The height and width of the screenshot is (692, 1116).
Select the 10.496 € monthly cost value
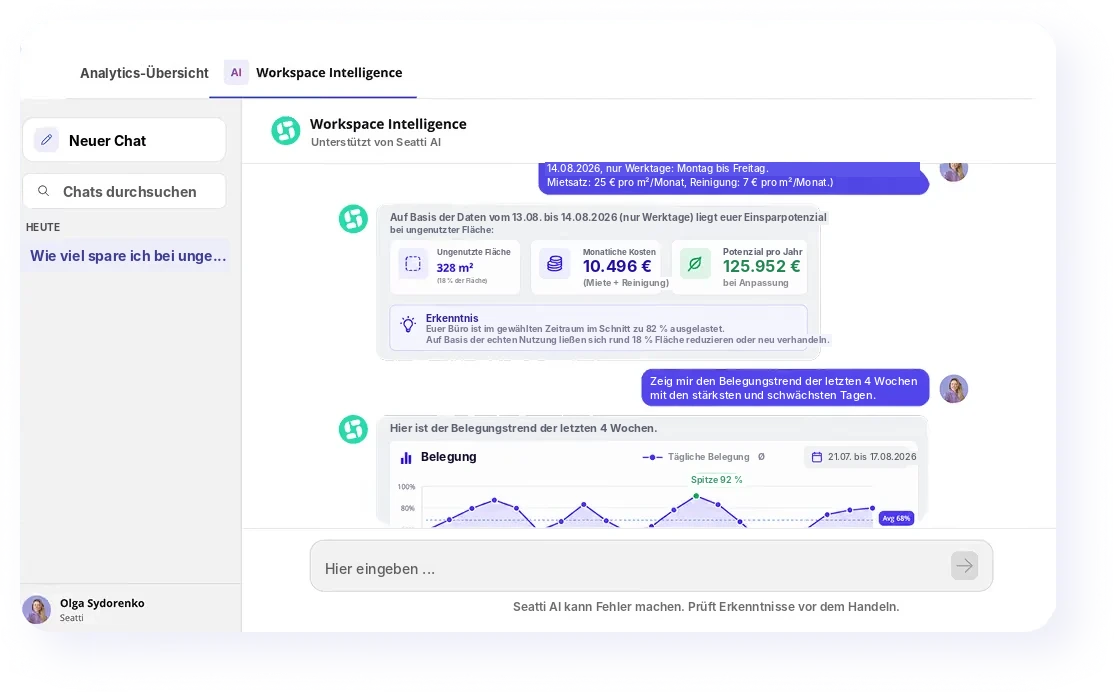(x=617, y=266)
